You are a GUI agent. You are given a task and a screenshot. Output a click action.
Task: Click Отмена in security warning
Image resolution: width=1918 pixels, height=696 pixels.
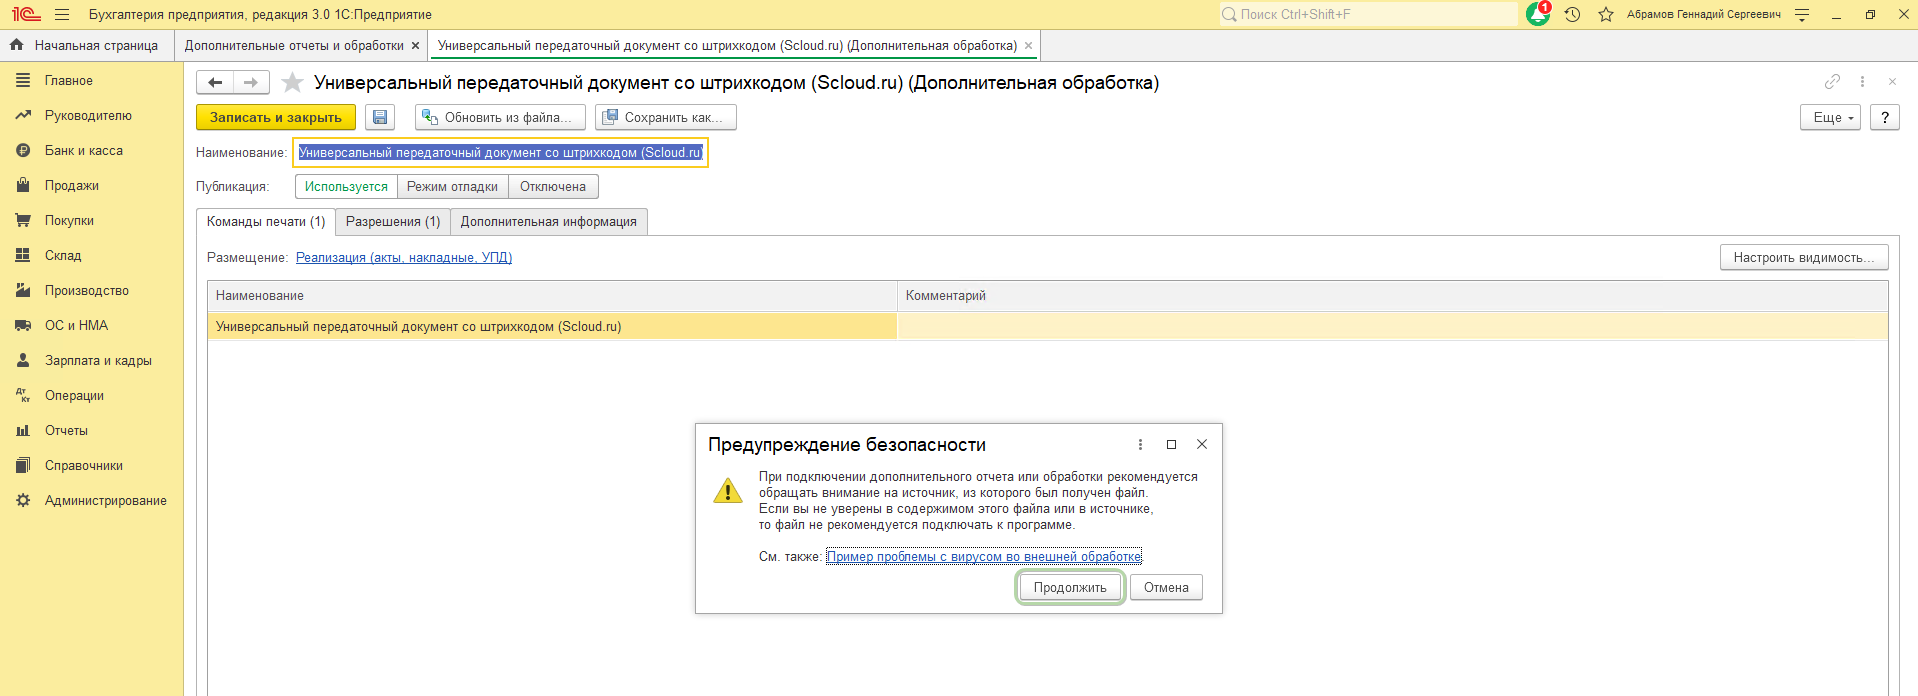pos(1166,588)
